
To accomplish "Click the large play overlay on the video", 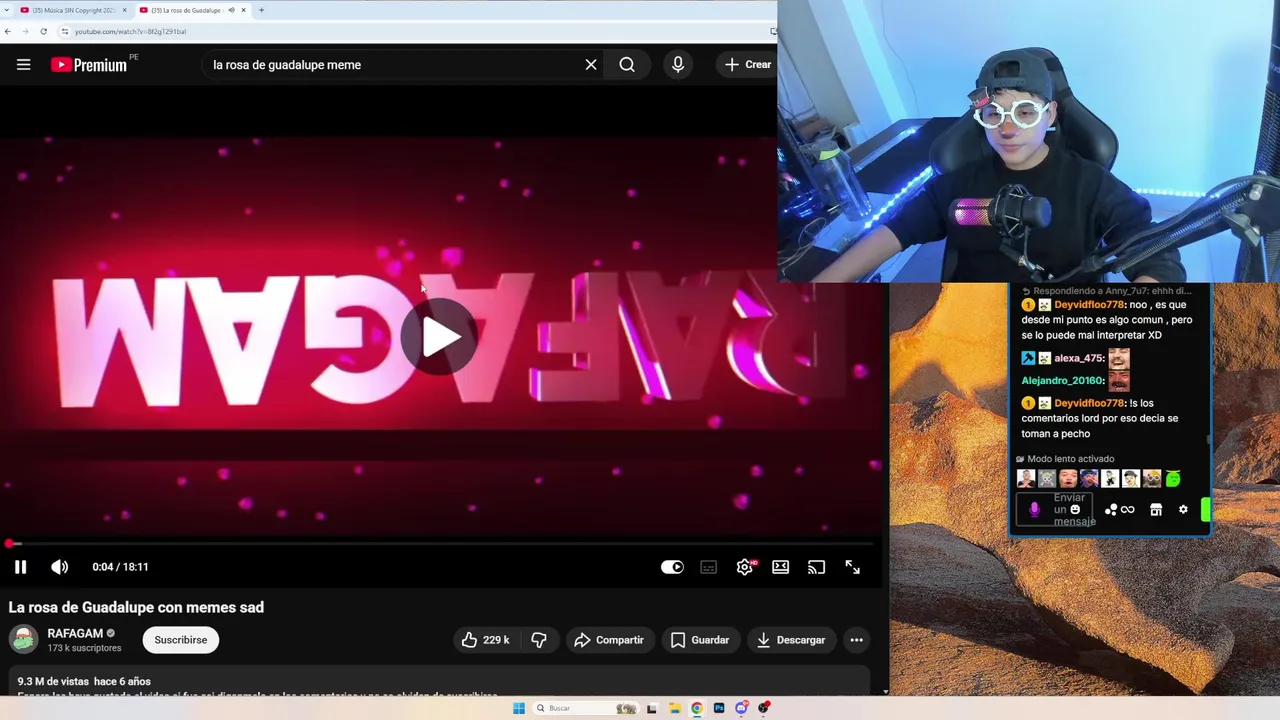I will 439,338.
